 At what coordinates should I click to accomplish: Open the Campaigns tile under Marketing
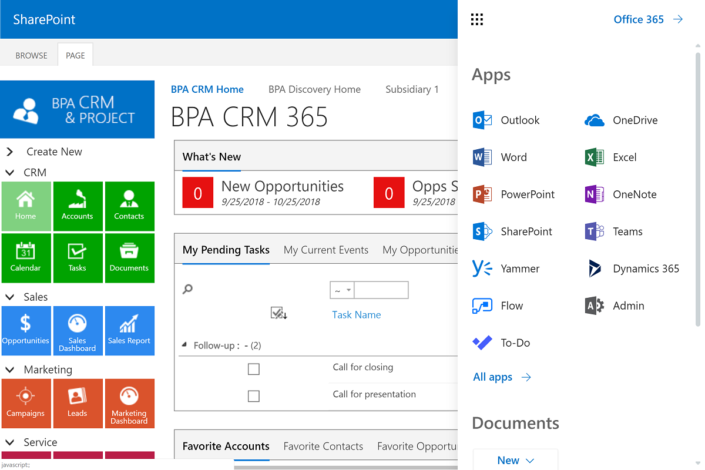[26, 403]
